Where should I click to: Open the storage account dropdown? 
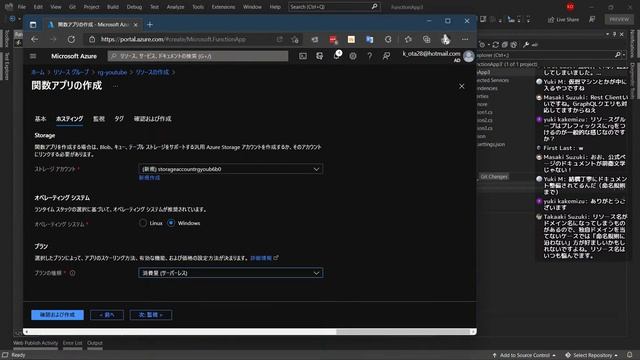coord(231,169)
